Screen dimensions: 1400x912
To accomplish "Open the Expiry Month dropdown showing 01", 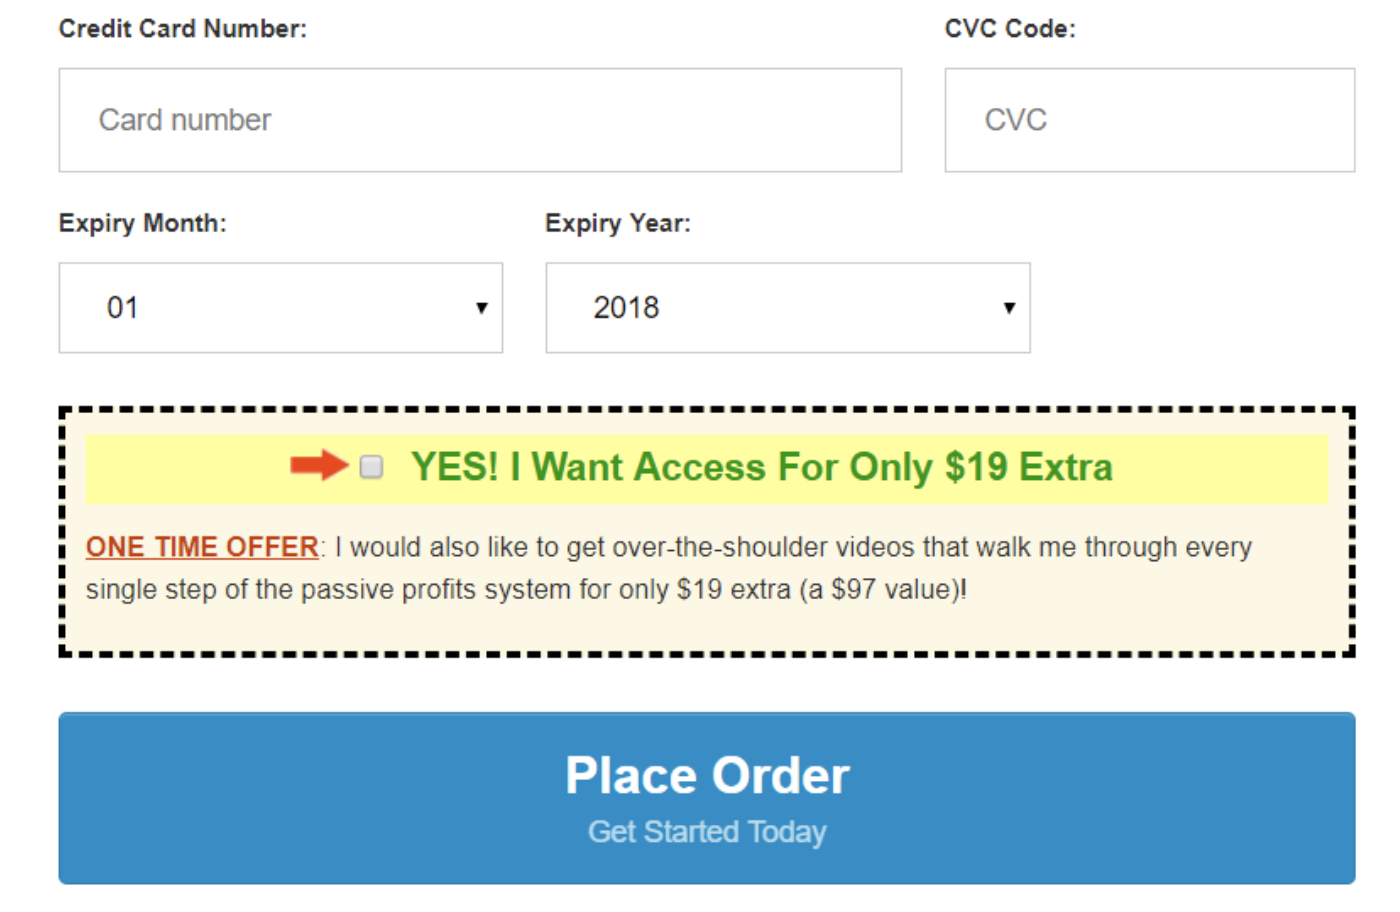I will point(280,308).
